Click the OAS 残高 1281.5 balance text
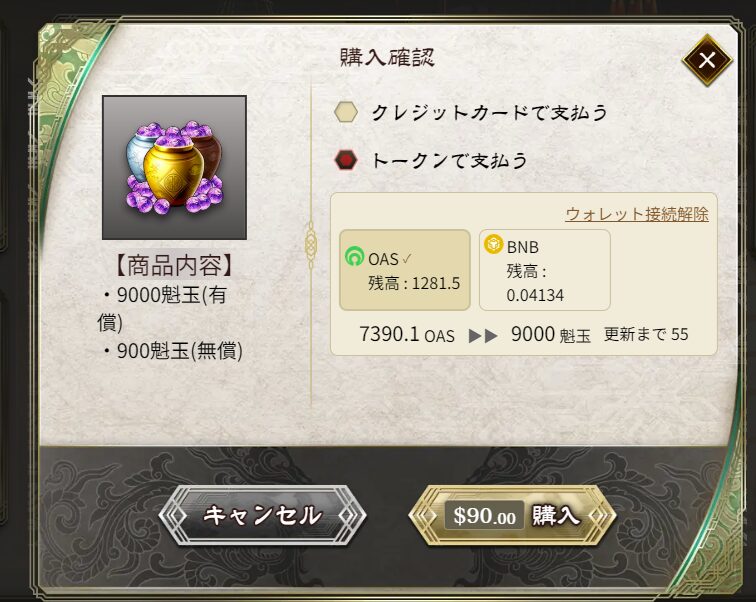Image resolution: width=756 pixels, height=602 pixels. coord(414,283)
